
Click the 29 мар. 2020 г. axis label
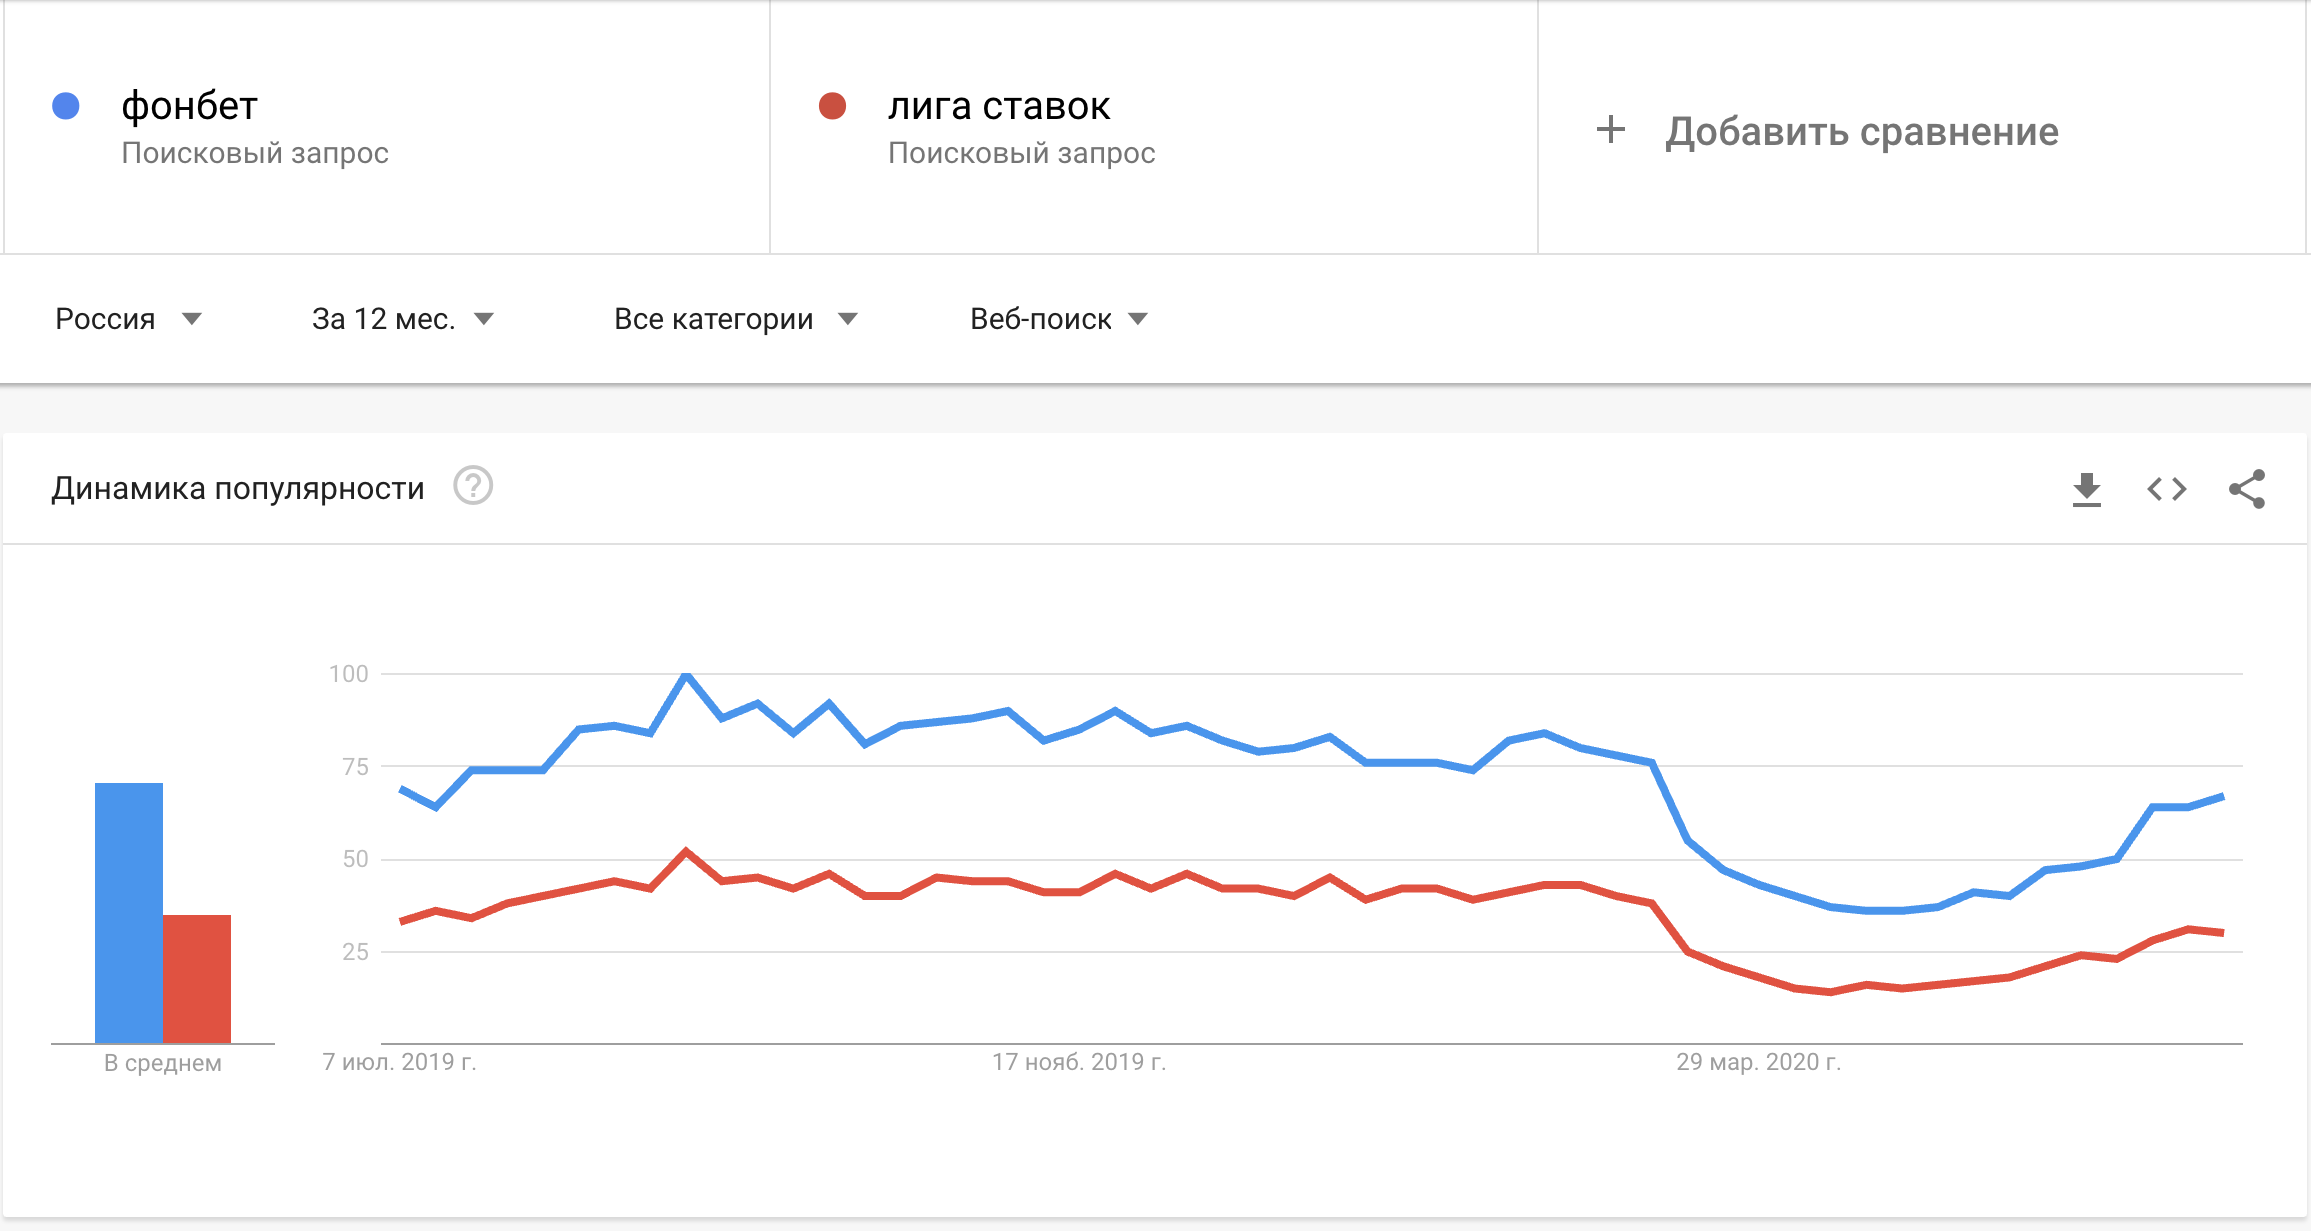point(1758,1062)
